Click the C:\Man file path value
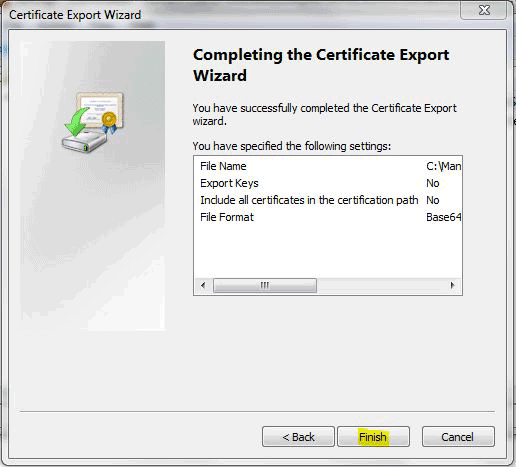Screen dimensions: 516x467 [443, 166]
